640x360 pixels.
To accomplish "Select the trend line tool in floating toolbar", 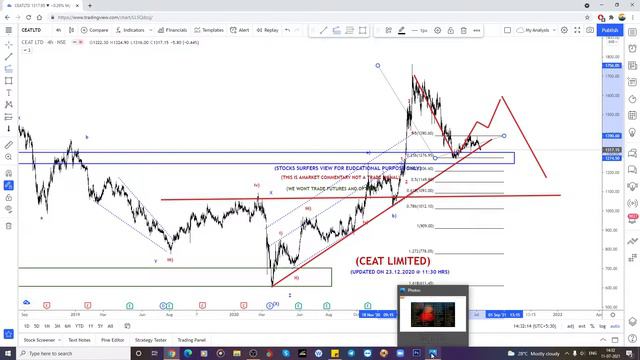I will pos(324,31).
